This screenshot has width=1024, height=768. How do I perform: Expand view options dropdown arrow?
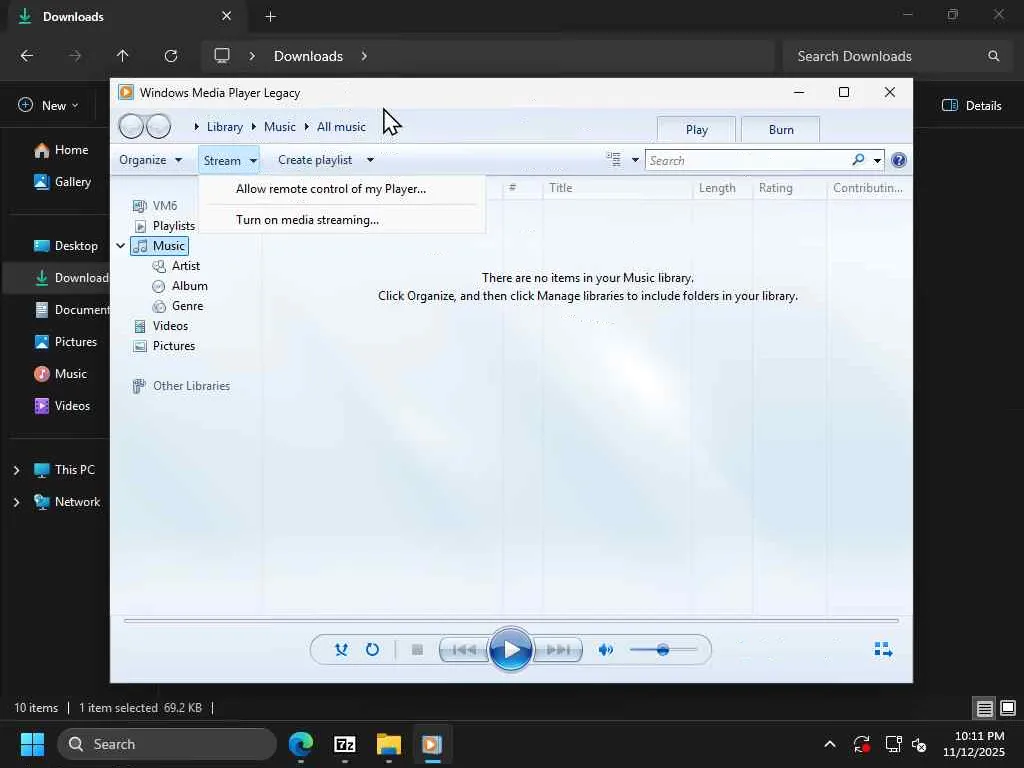(635, 160)
